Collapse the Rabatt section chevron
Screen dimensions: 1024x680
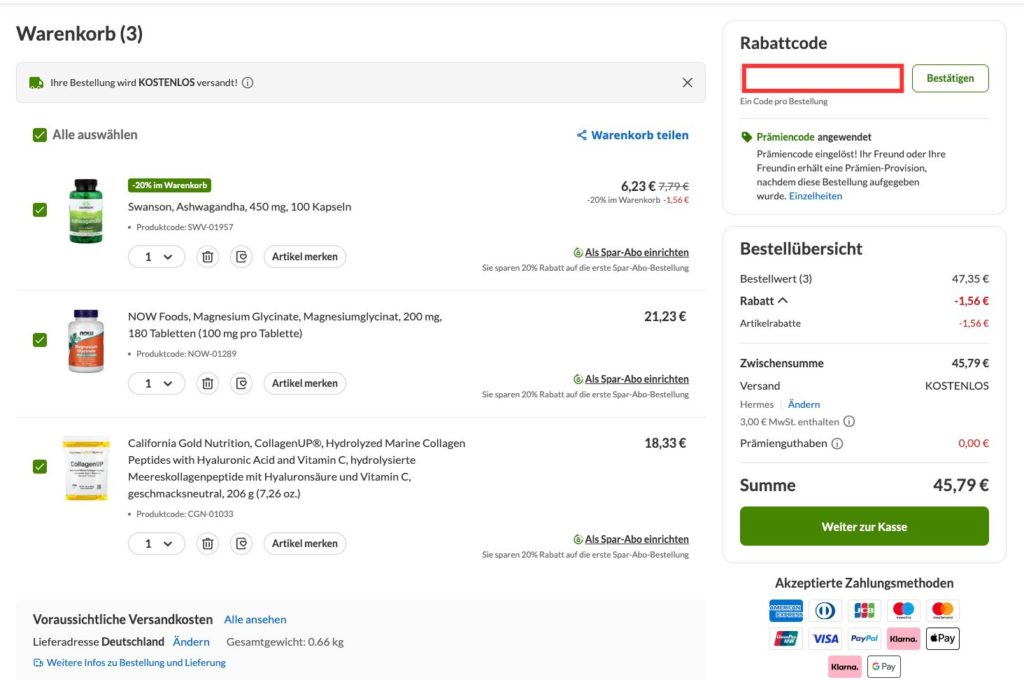click(783, 300)
